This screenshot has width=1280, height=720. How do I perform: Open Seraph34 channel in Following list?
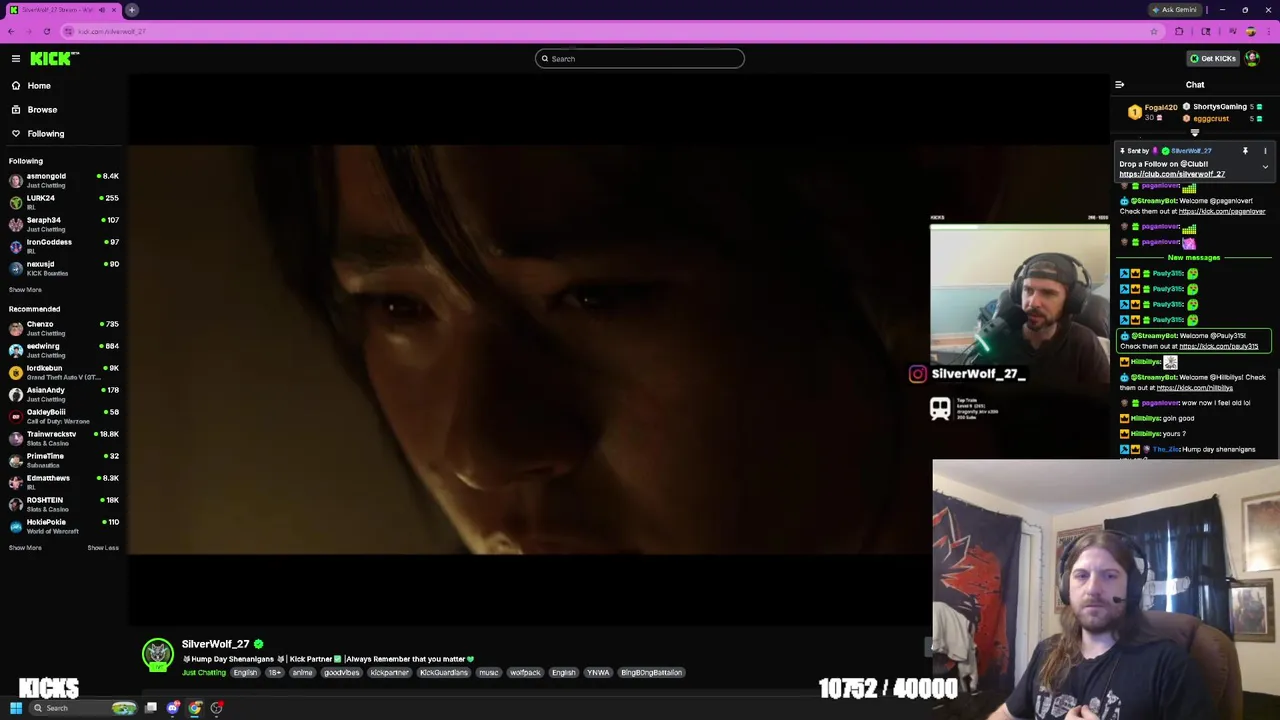pyautogui.click(x=64, y=224)
